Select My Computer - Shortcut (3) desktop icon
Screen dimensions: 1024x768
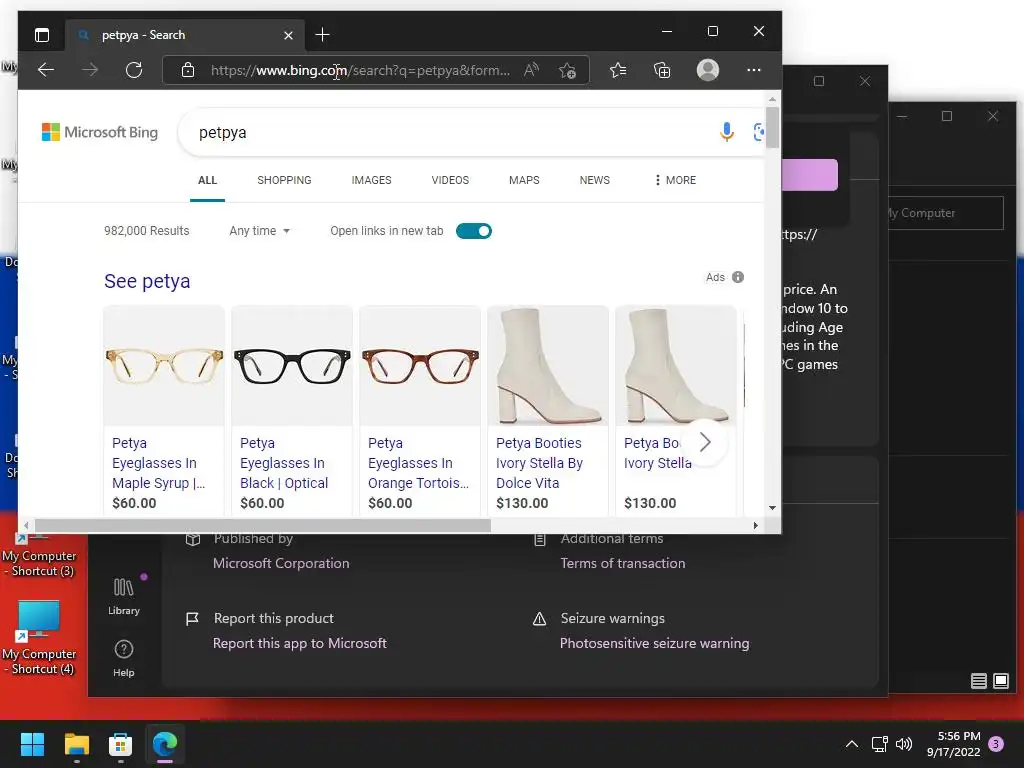click(x=39, y=556)
